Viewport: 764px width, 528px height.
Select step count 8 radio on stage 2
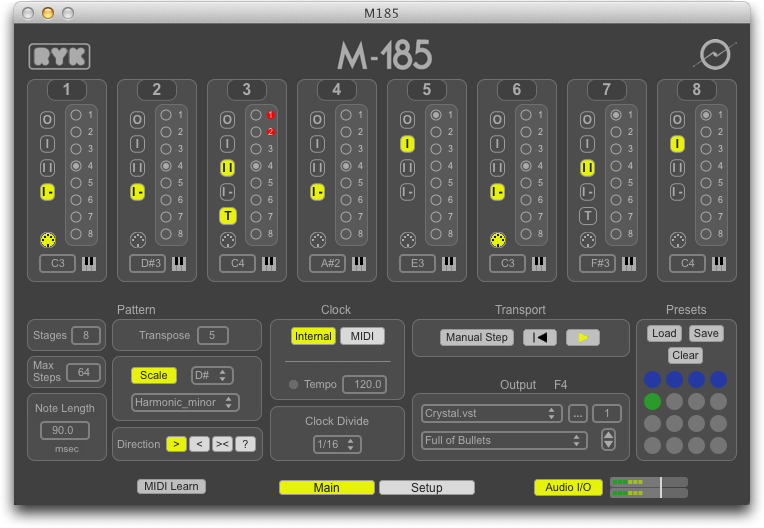[x=166, y=234]
